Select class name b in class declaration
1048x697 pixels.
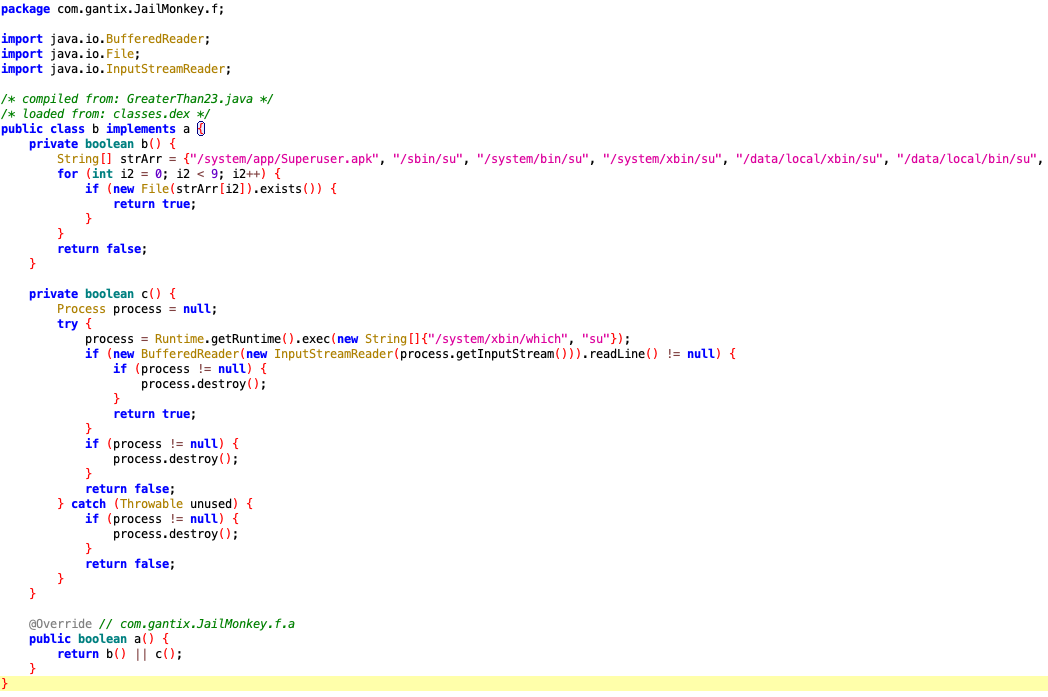(x=95, y=129)
